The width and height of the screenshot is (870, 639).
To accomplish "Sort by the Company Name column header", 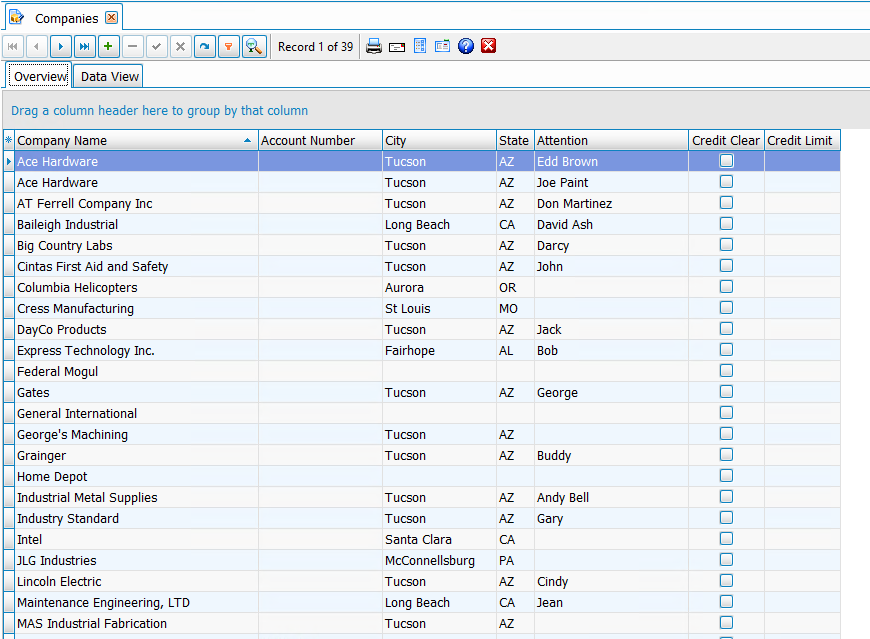I will [x=136, y=140].
